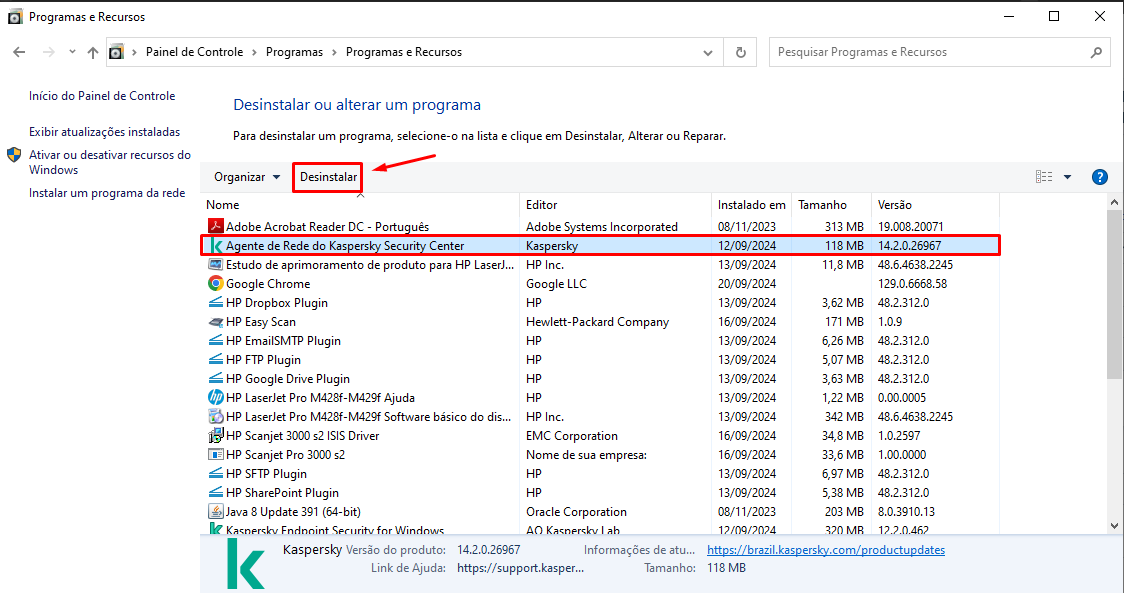1124x593 pixels.
Task: Click the Kaspersky Agente de Rede row icon
Action: coord(215,245)
